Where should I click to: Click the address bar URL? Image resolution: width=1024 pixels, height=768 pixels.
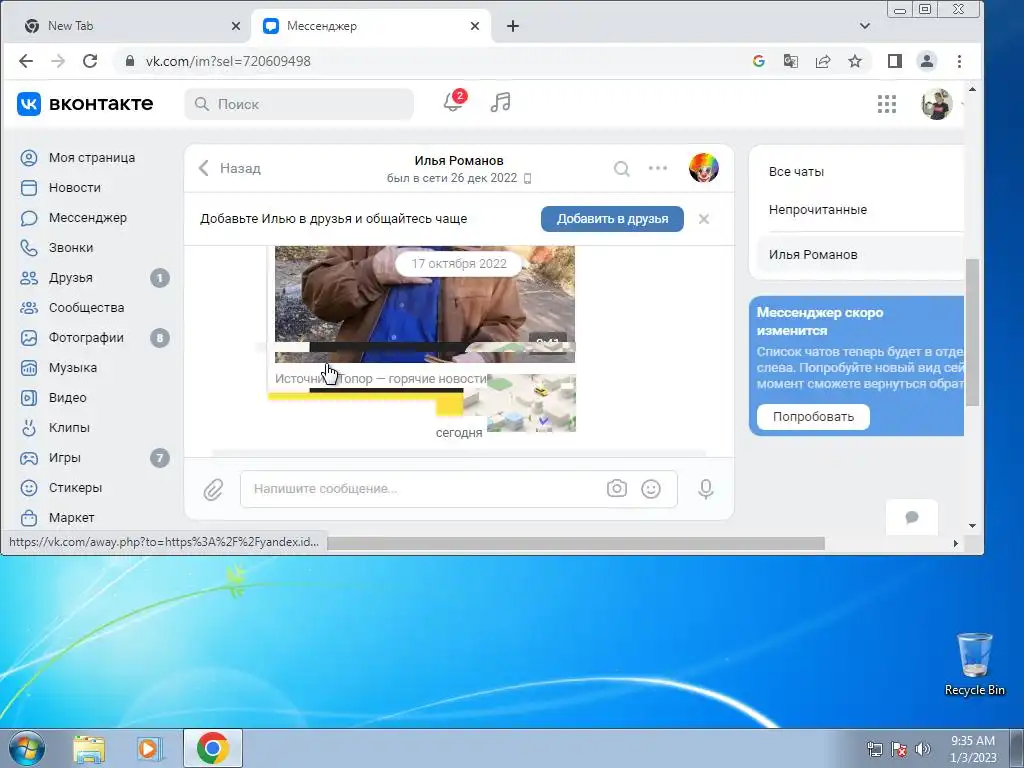tap(228, 61)
